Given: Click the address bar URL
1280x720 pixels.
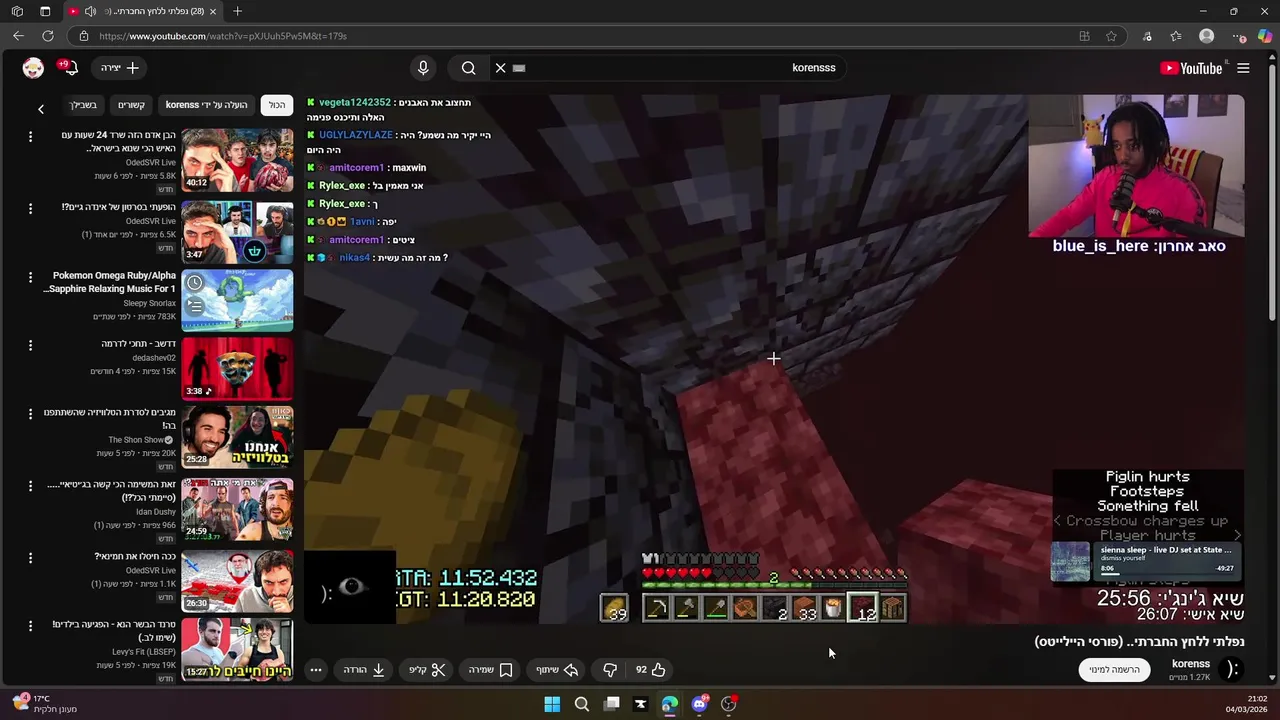Looking at the screenshot, I should 223,36.
